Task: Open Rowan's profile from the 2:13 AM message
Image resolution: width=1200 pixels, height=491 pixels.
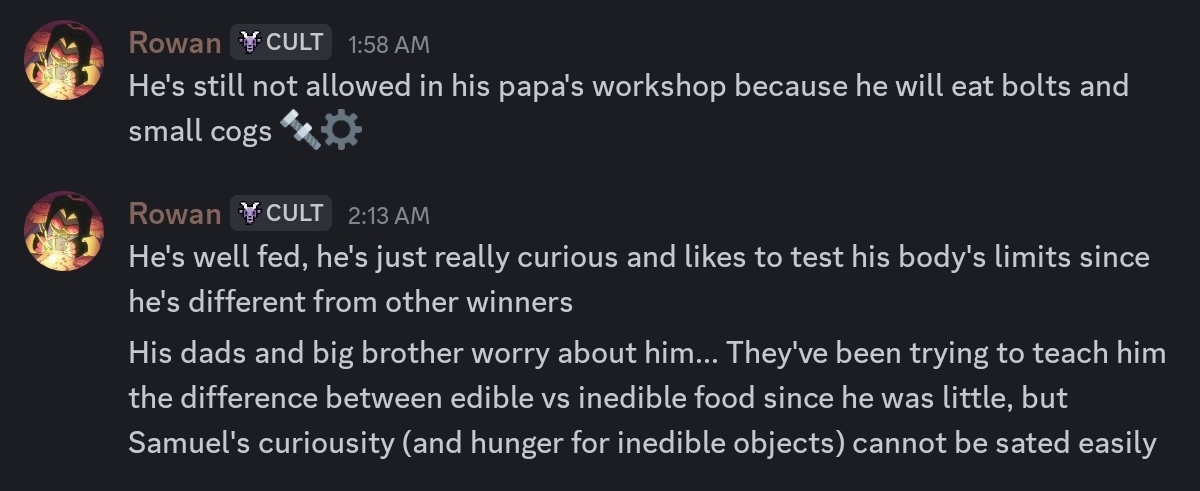Action: (x=175, y=213)
